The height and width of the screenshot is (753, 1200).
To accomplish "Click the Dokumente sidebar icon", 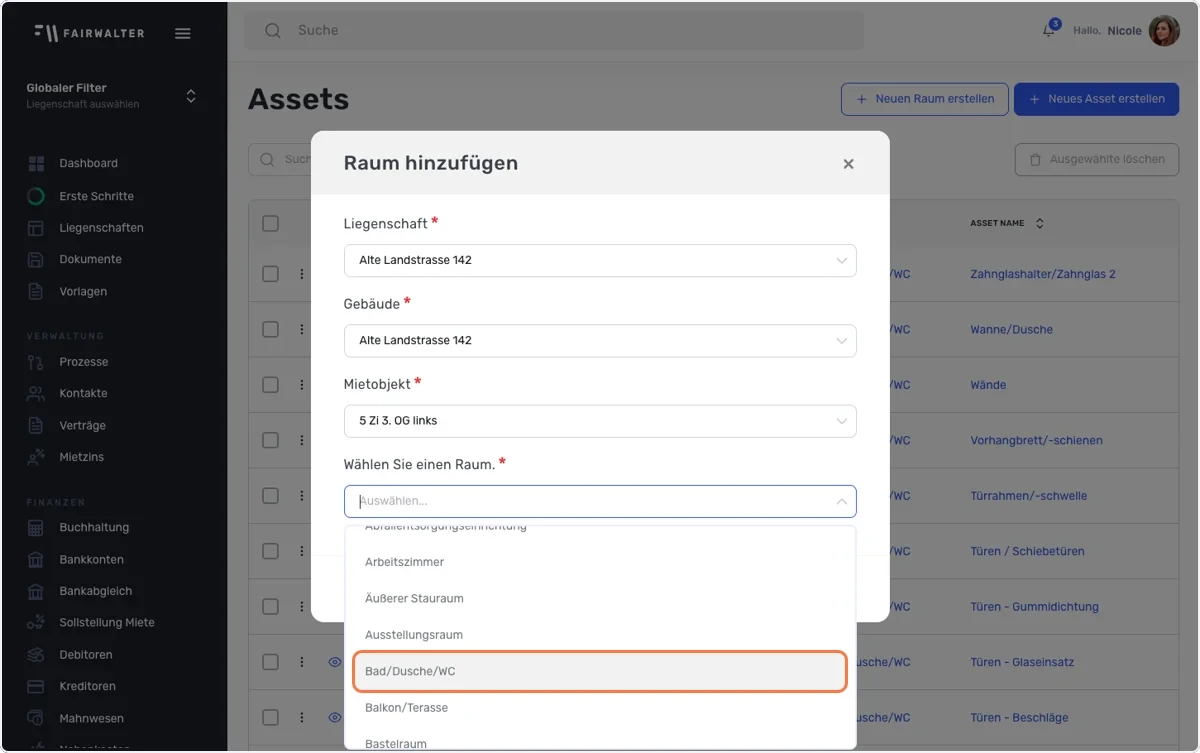I will 36,260.
